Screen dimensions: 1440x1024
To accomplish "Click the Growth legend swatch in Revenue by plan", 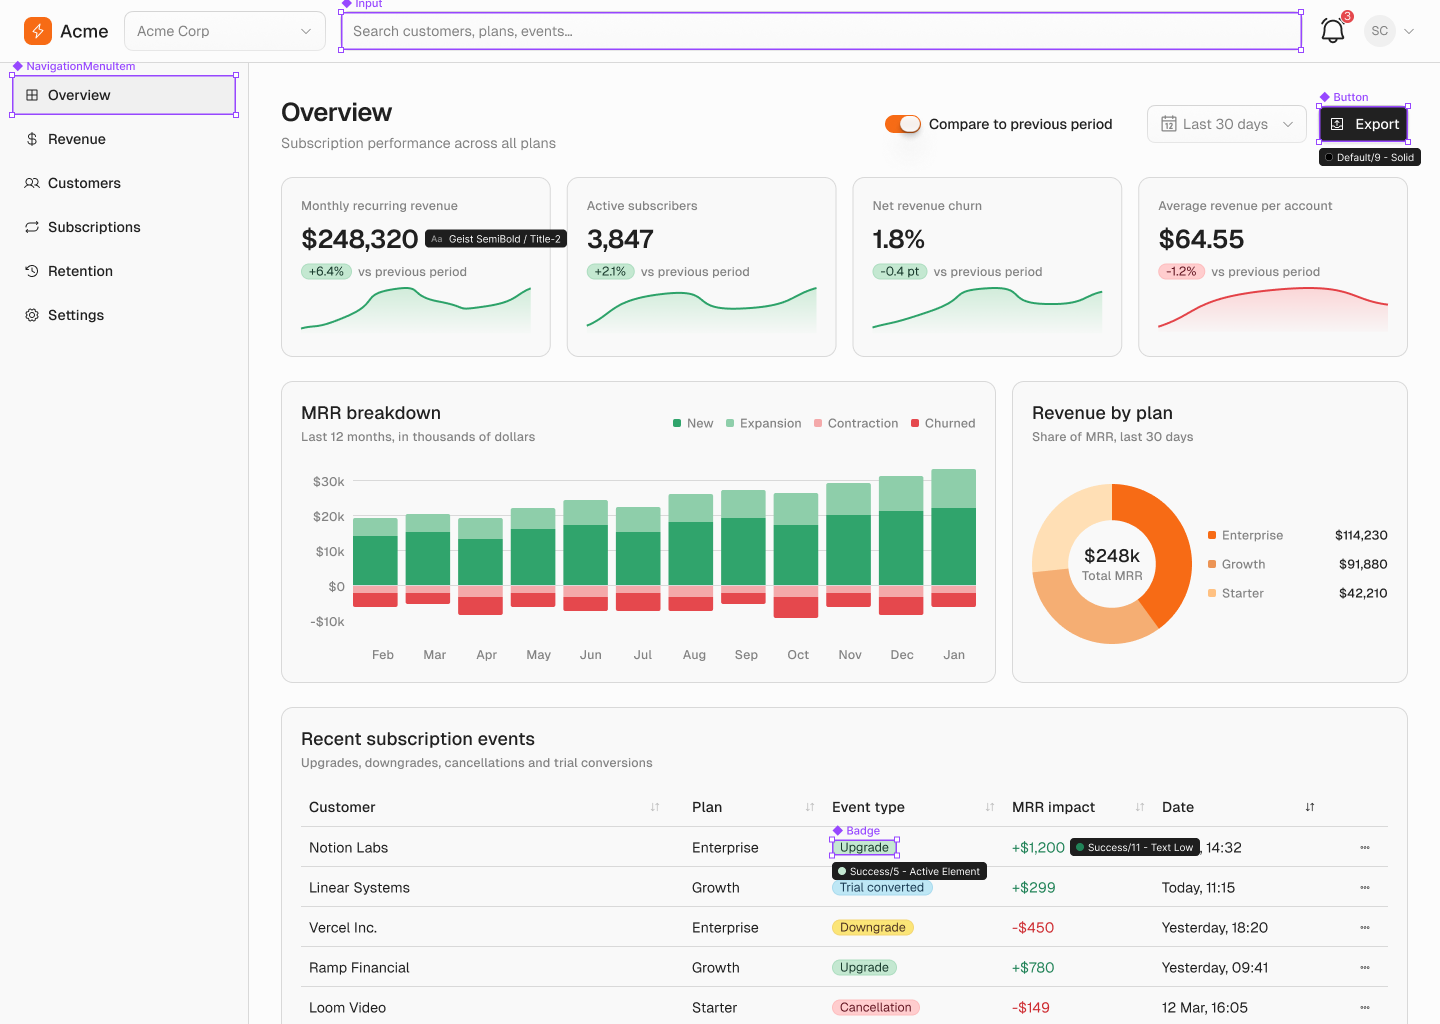I will click(x=1212, y=564).
